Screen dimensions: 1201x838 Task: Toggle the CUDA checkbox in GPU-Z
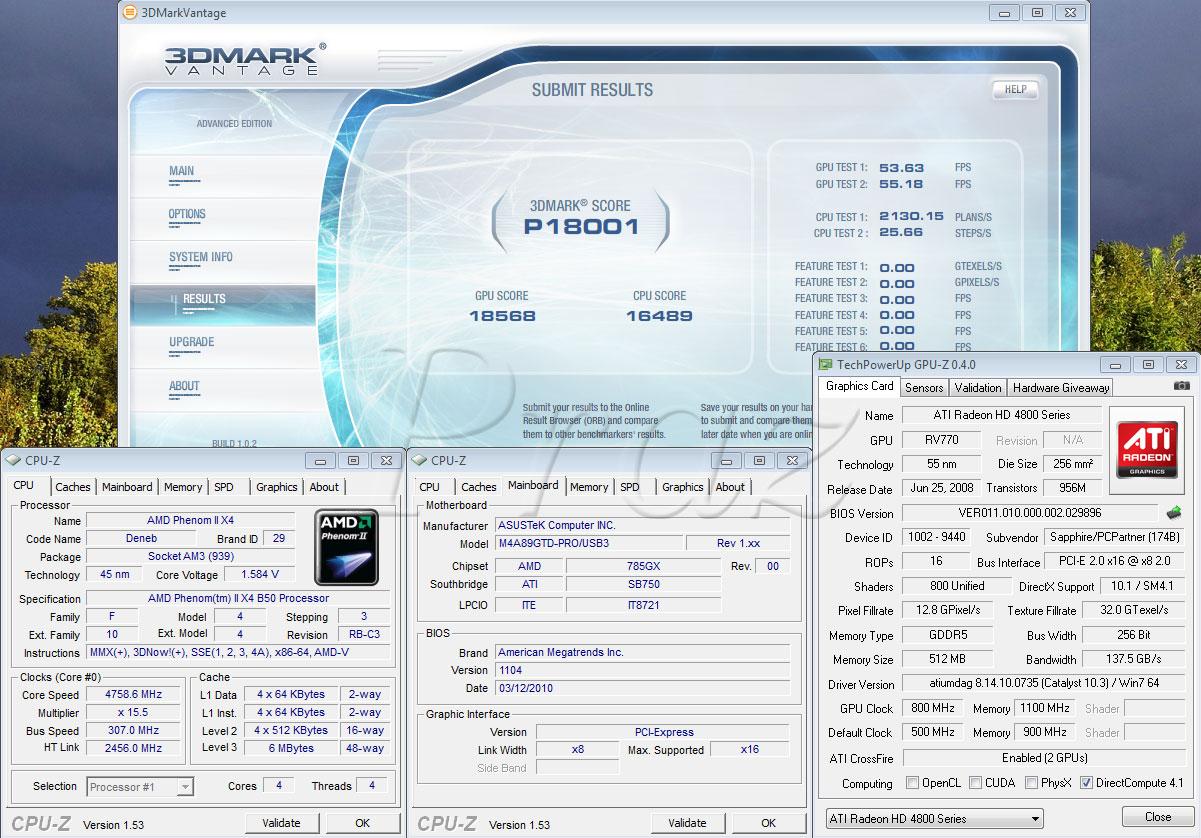coord(976,783)
